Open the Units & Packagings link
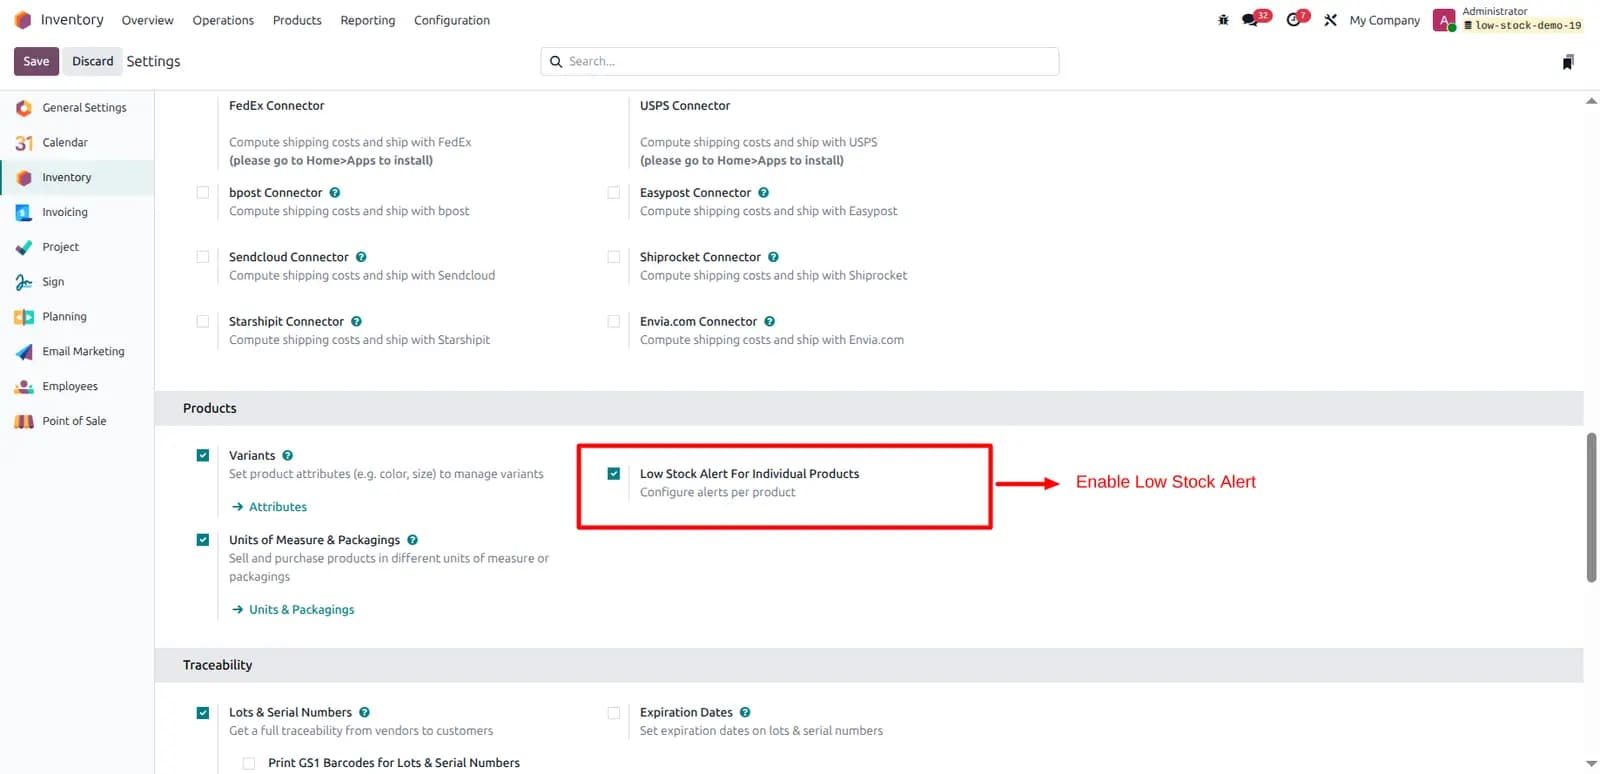This screenshot has width=1600, height=774. click(293, 610)
